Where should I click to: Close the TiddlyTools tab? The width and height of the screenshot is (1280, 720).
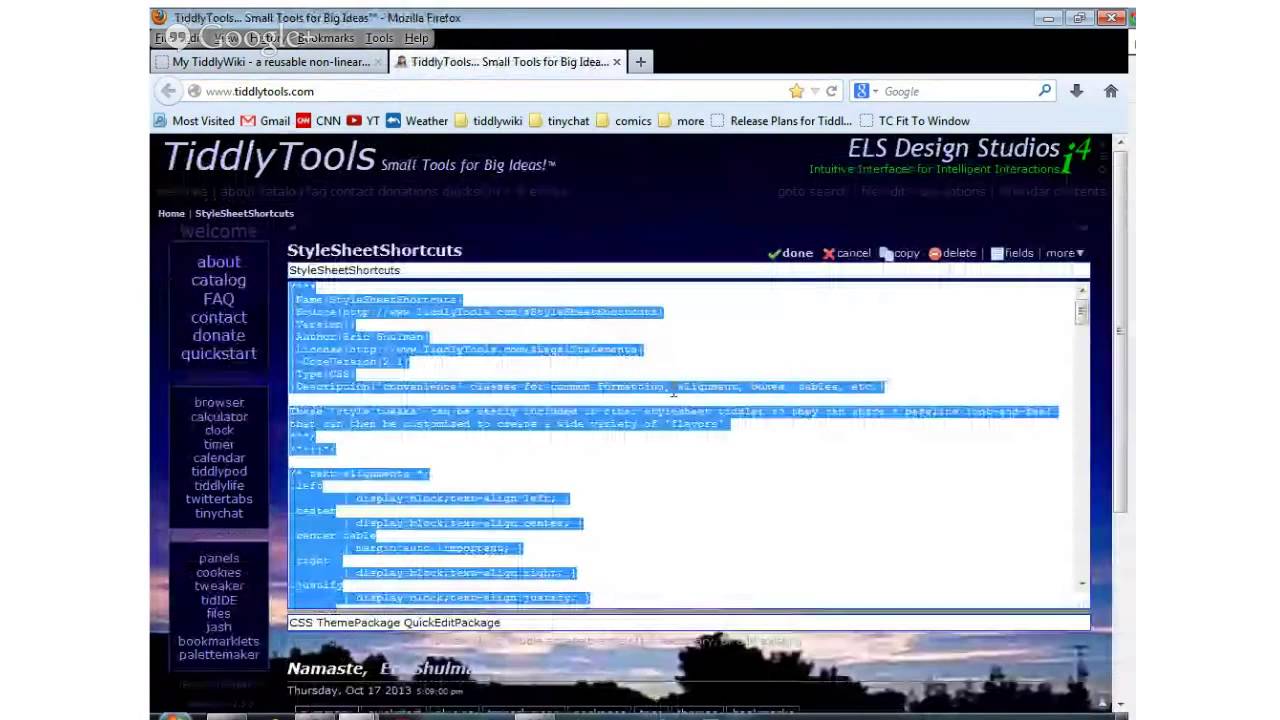click(x=617, y=62)
